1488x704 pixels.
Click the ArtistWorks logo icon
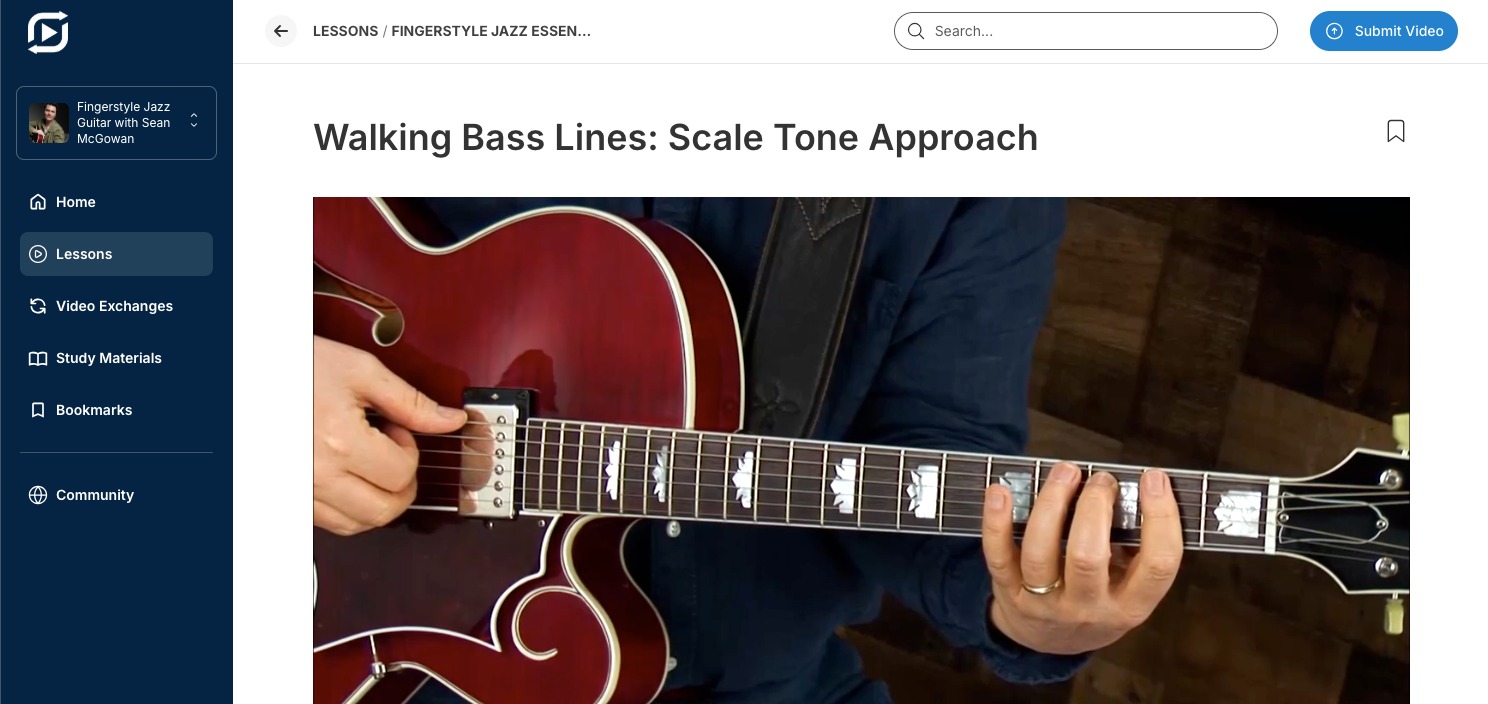[x=47, y=32]
